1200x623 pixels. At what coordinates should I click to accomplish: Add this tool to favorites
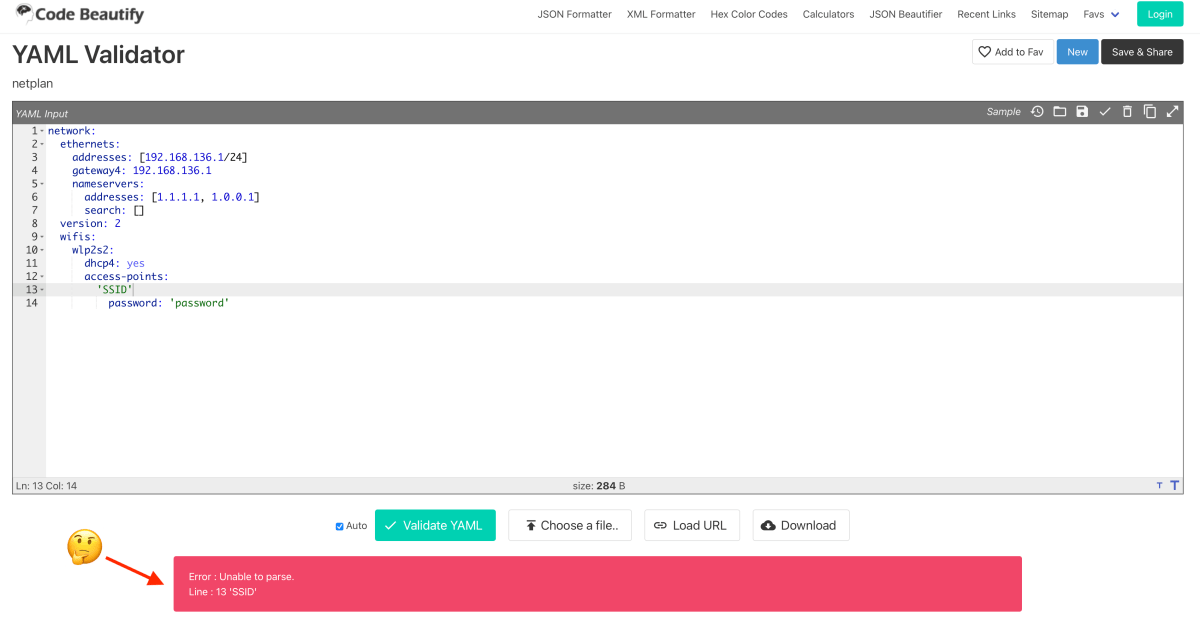pyautogui.click(x=1012, y=52)
